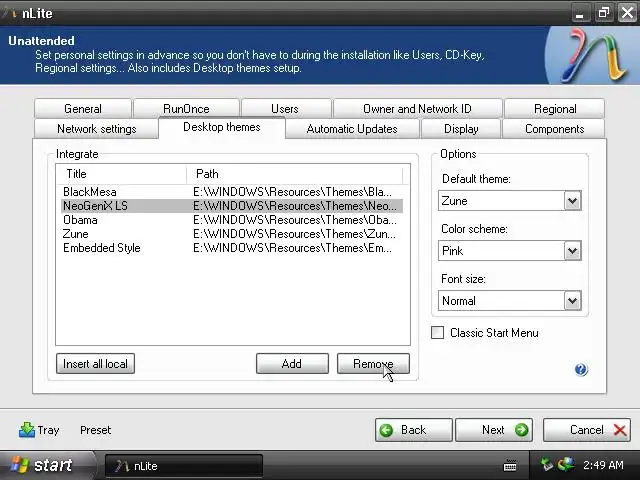Select the BlackMesa theme row
The image size is (640, 480).
232,192
